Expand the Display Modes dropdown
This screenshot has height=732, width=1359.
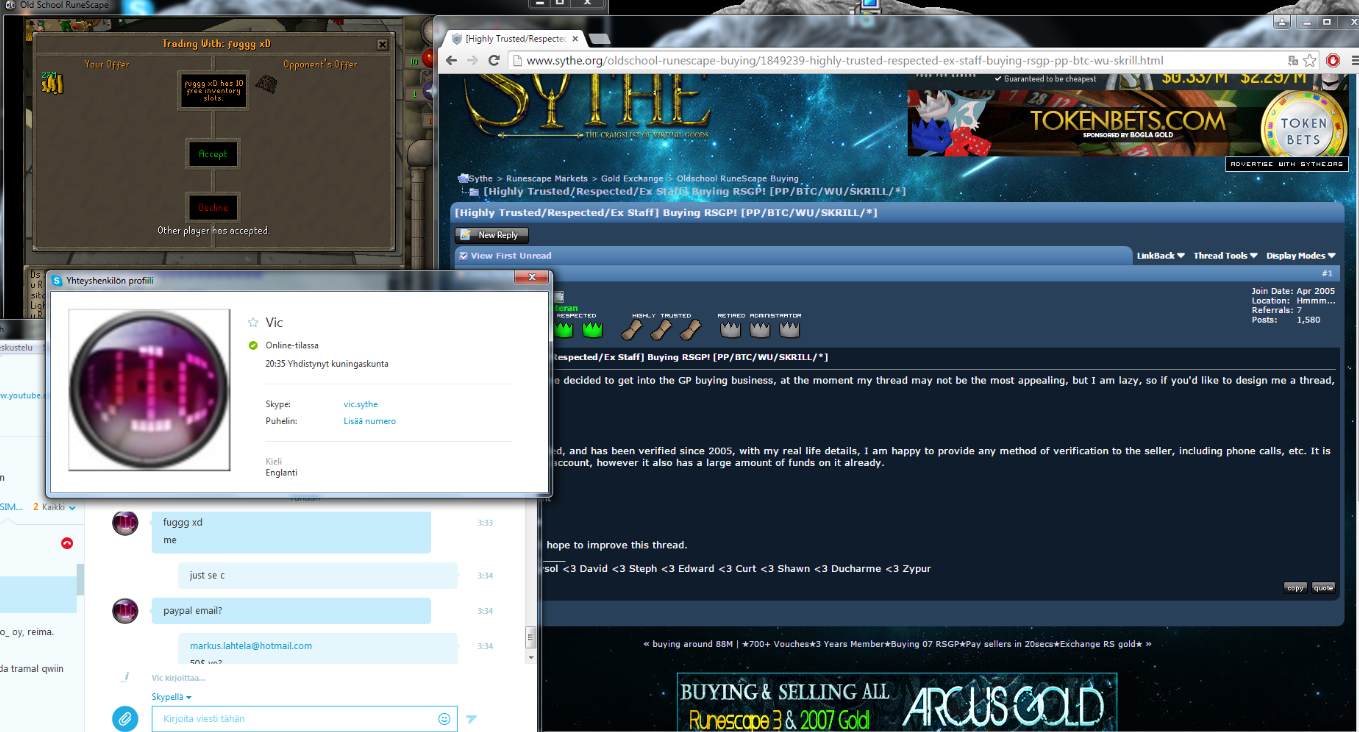point(1301,256)
